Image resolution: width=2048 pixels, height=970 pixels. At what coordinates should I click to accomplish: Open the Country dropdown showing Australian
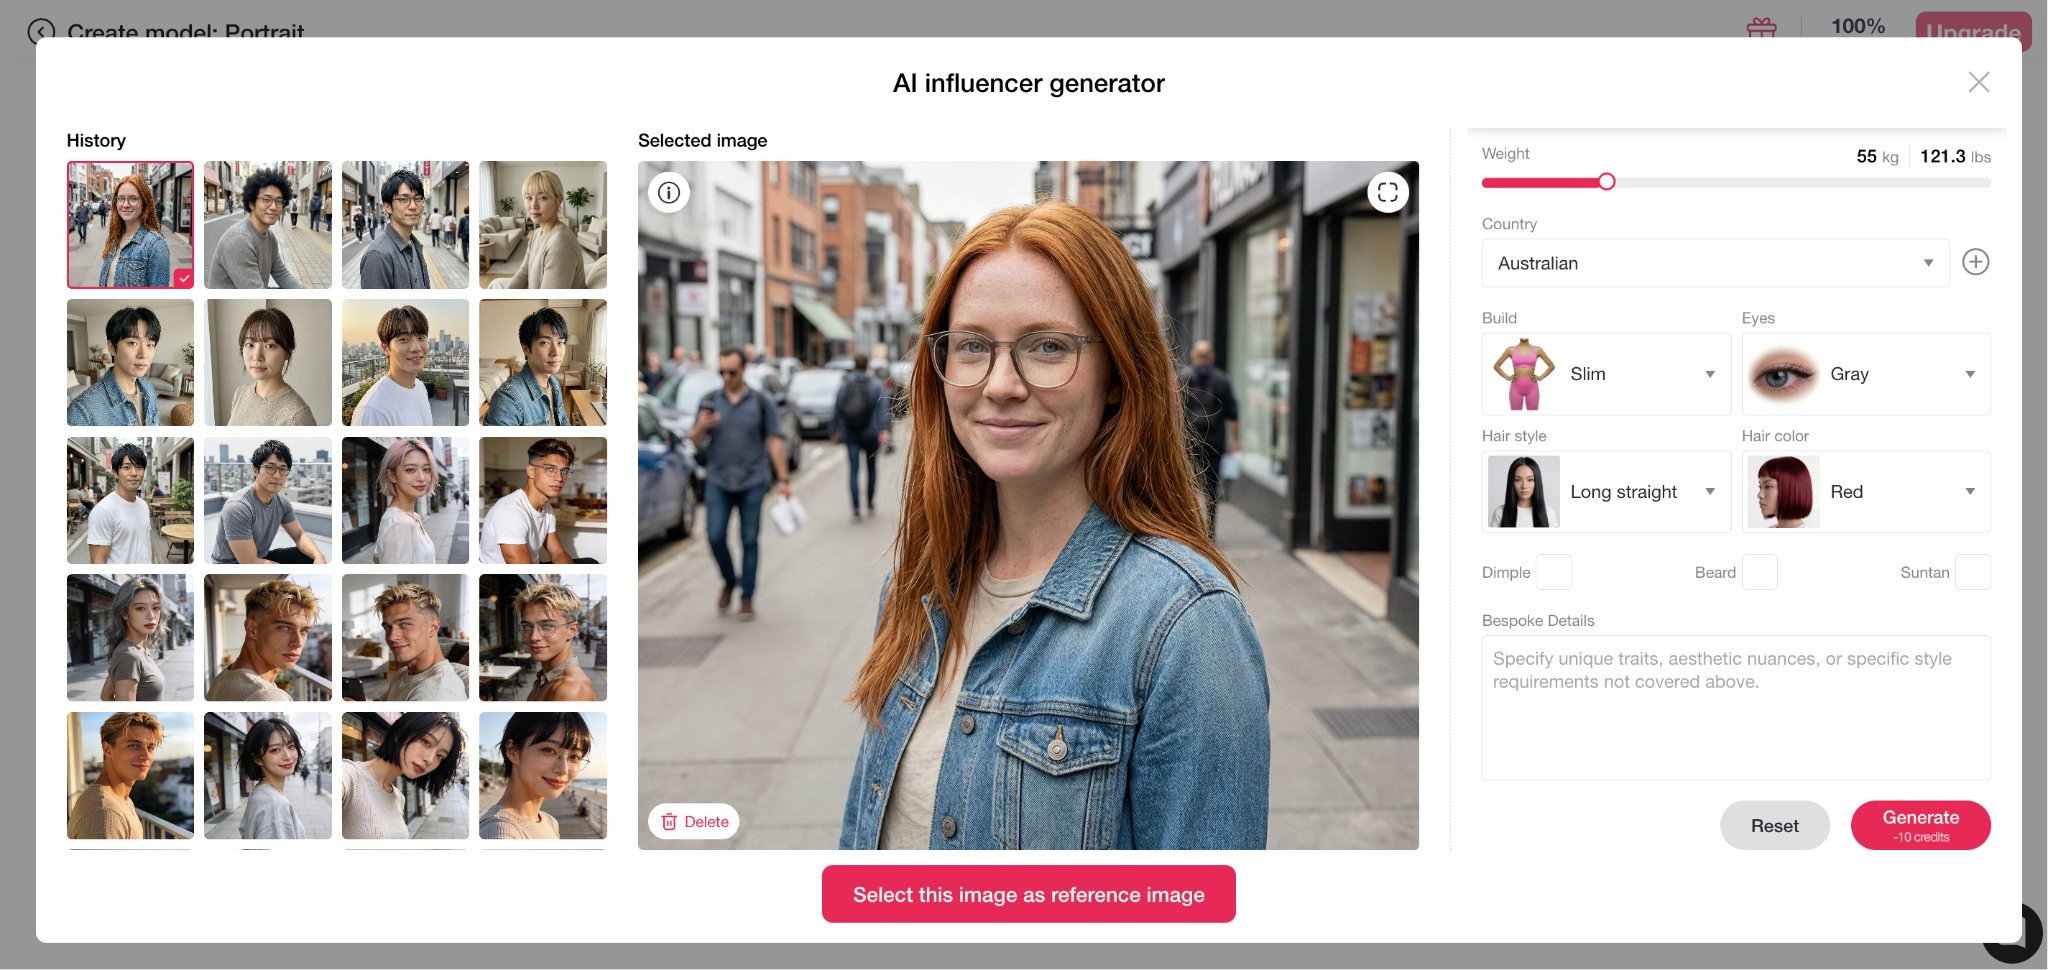pyautogui.click(x=1715, y=263)
